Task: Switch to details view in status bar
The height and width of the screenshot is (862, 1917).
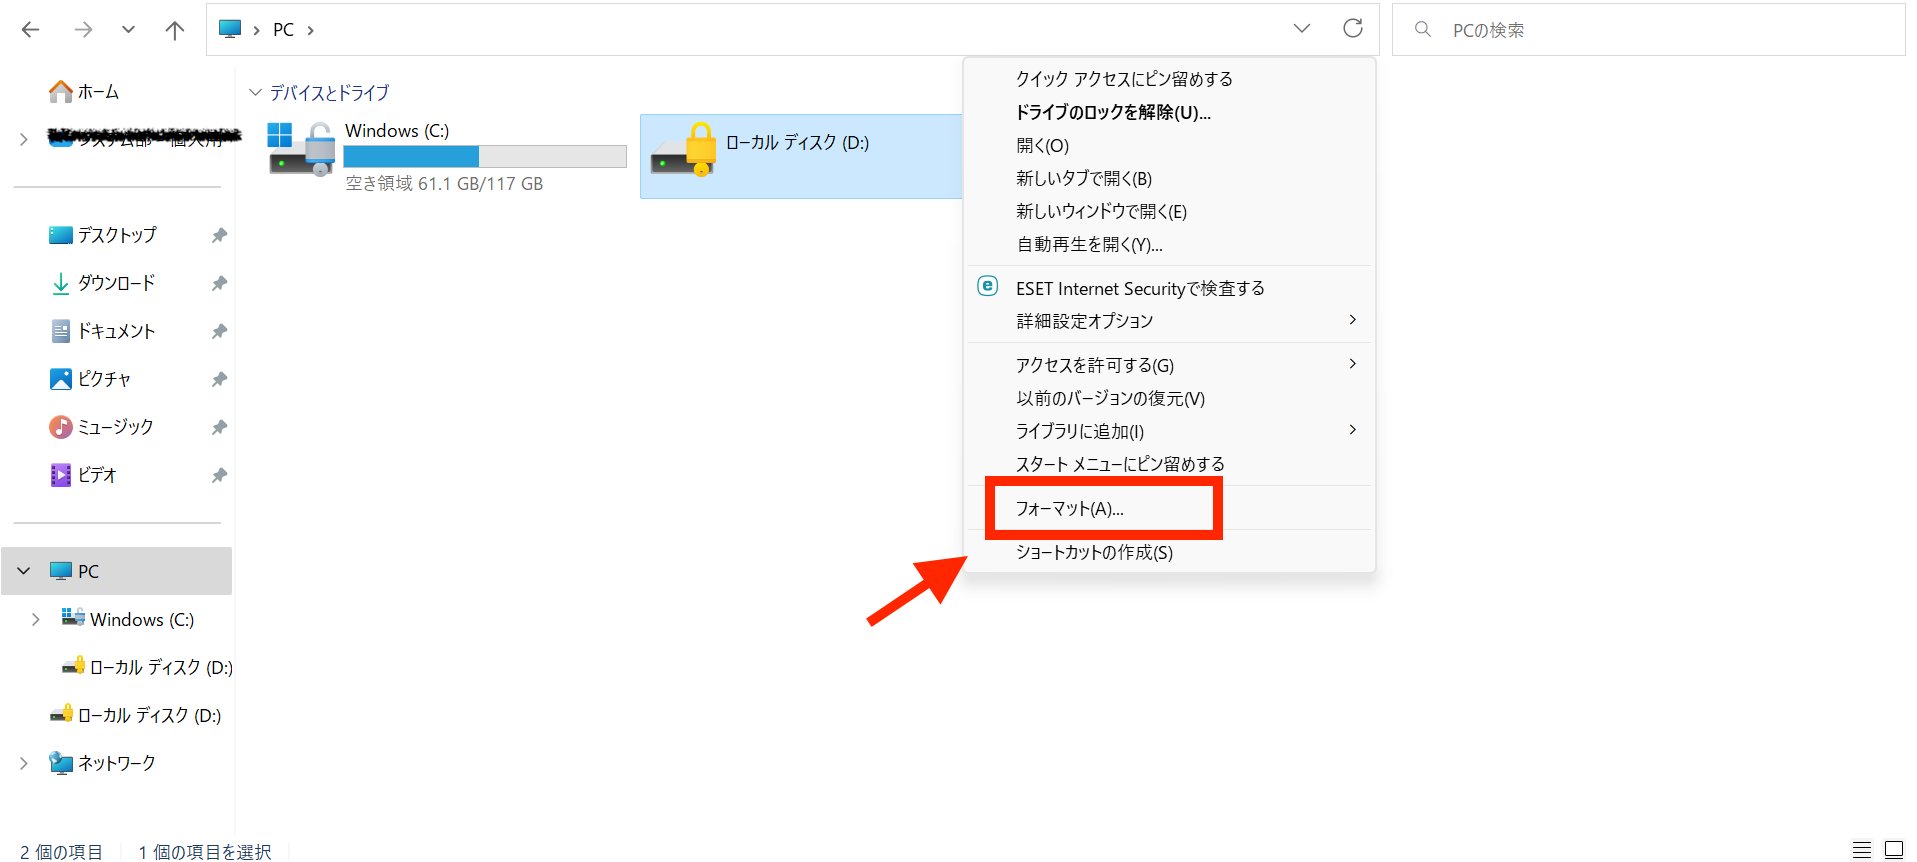Action: coord(1861,850)
